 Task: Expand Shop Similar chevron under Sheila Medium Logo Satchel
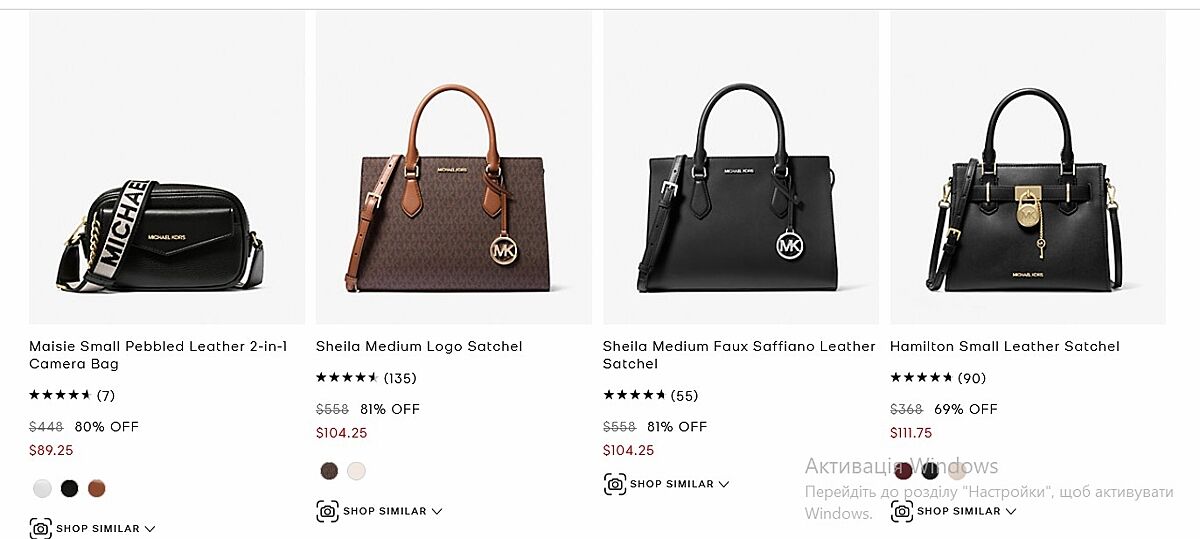[x=436, y=511]
